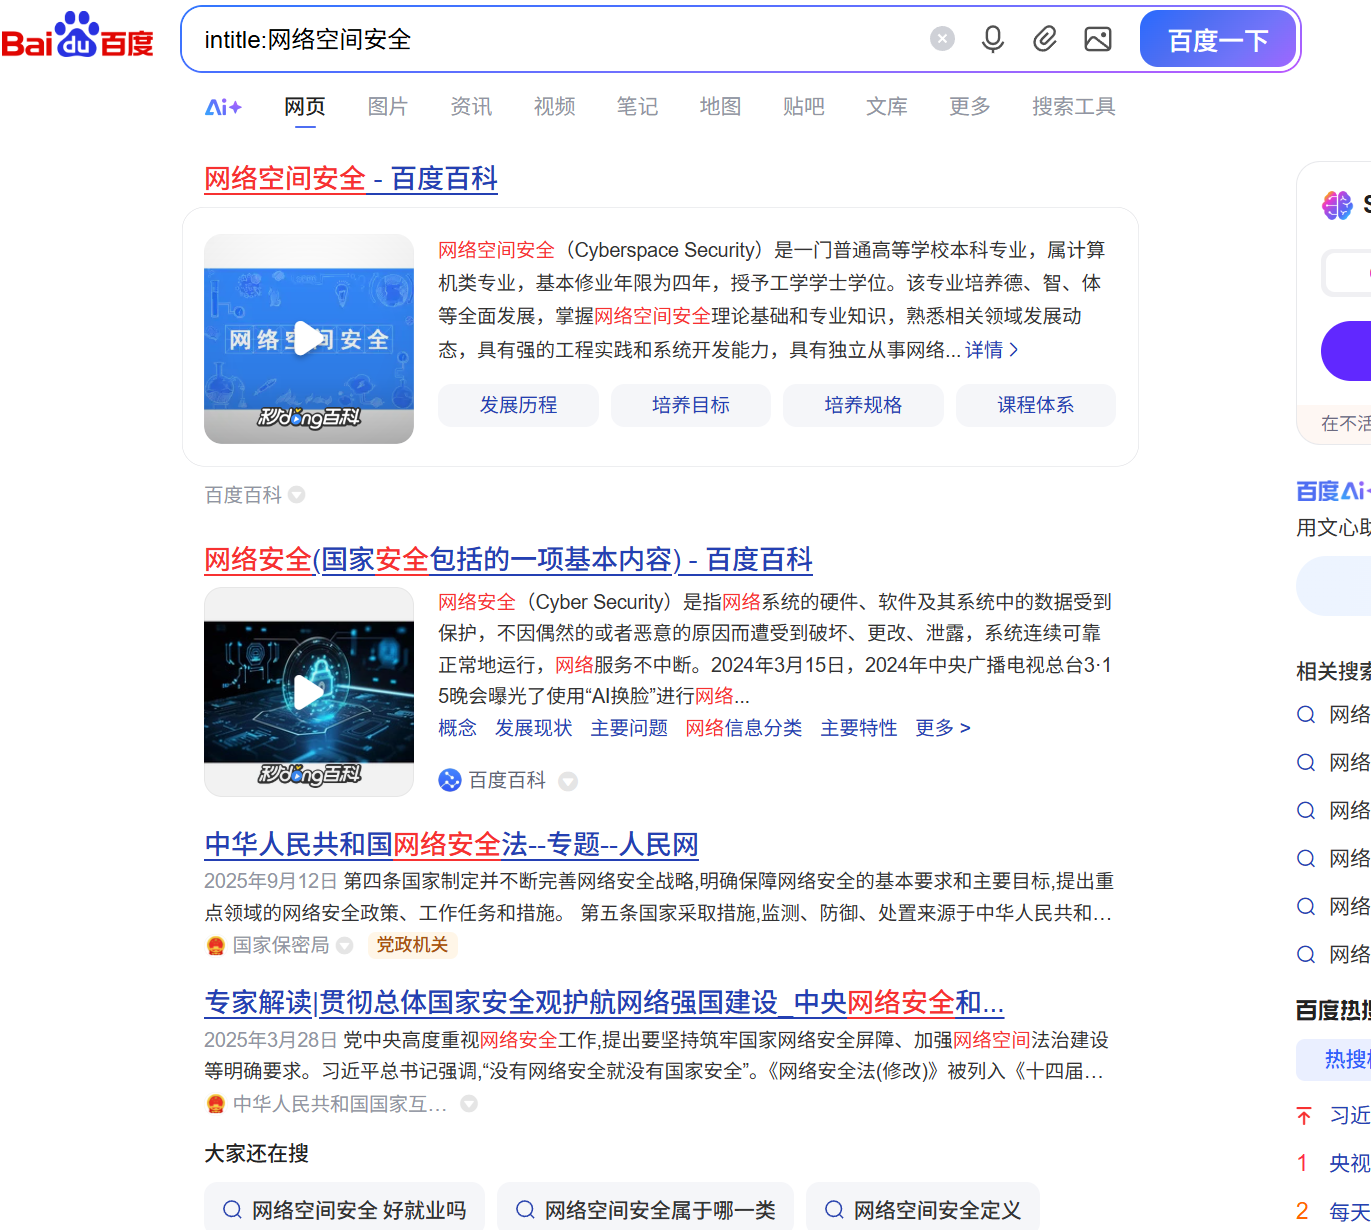Viewport: 1371px width, 1230px height.
Task: Switch to the 视频 tab
Action: point(554,107)
